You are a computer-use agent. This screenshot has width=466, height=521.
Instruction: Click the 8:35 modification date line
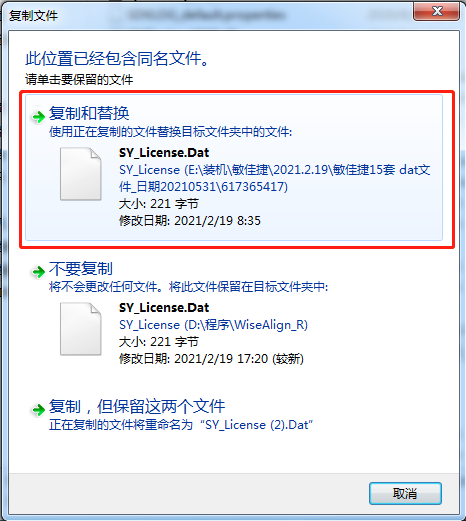tap(190, 221)
